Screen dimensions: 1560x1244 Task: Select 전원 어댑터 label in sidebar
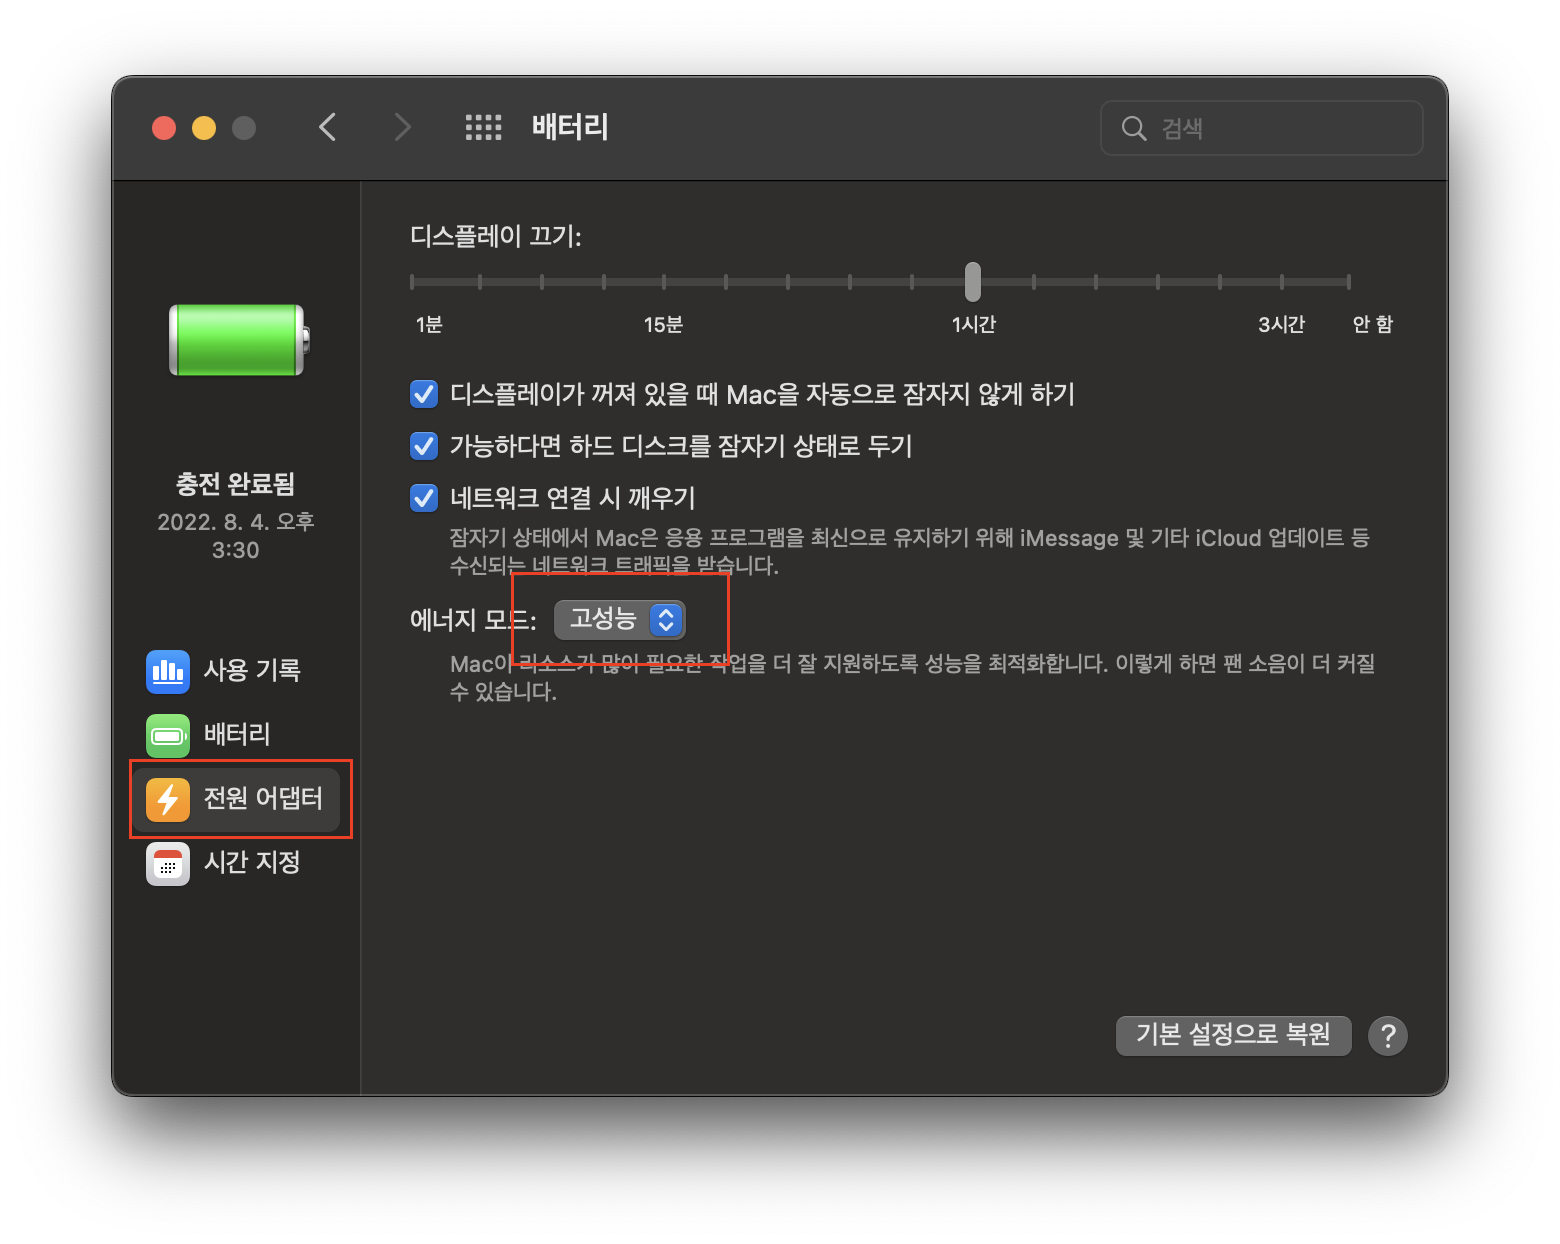(x=263, y=798)
